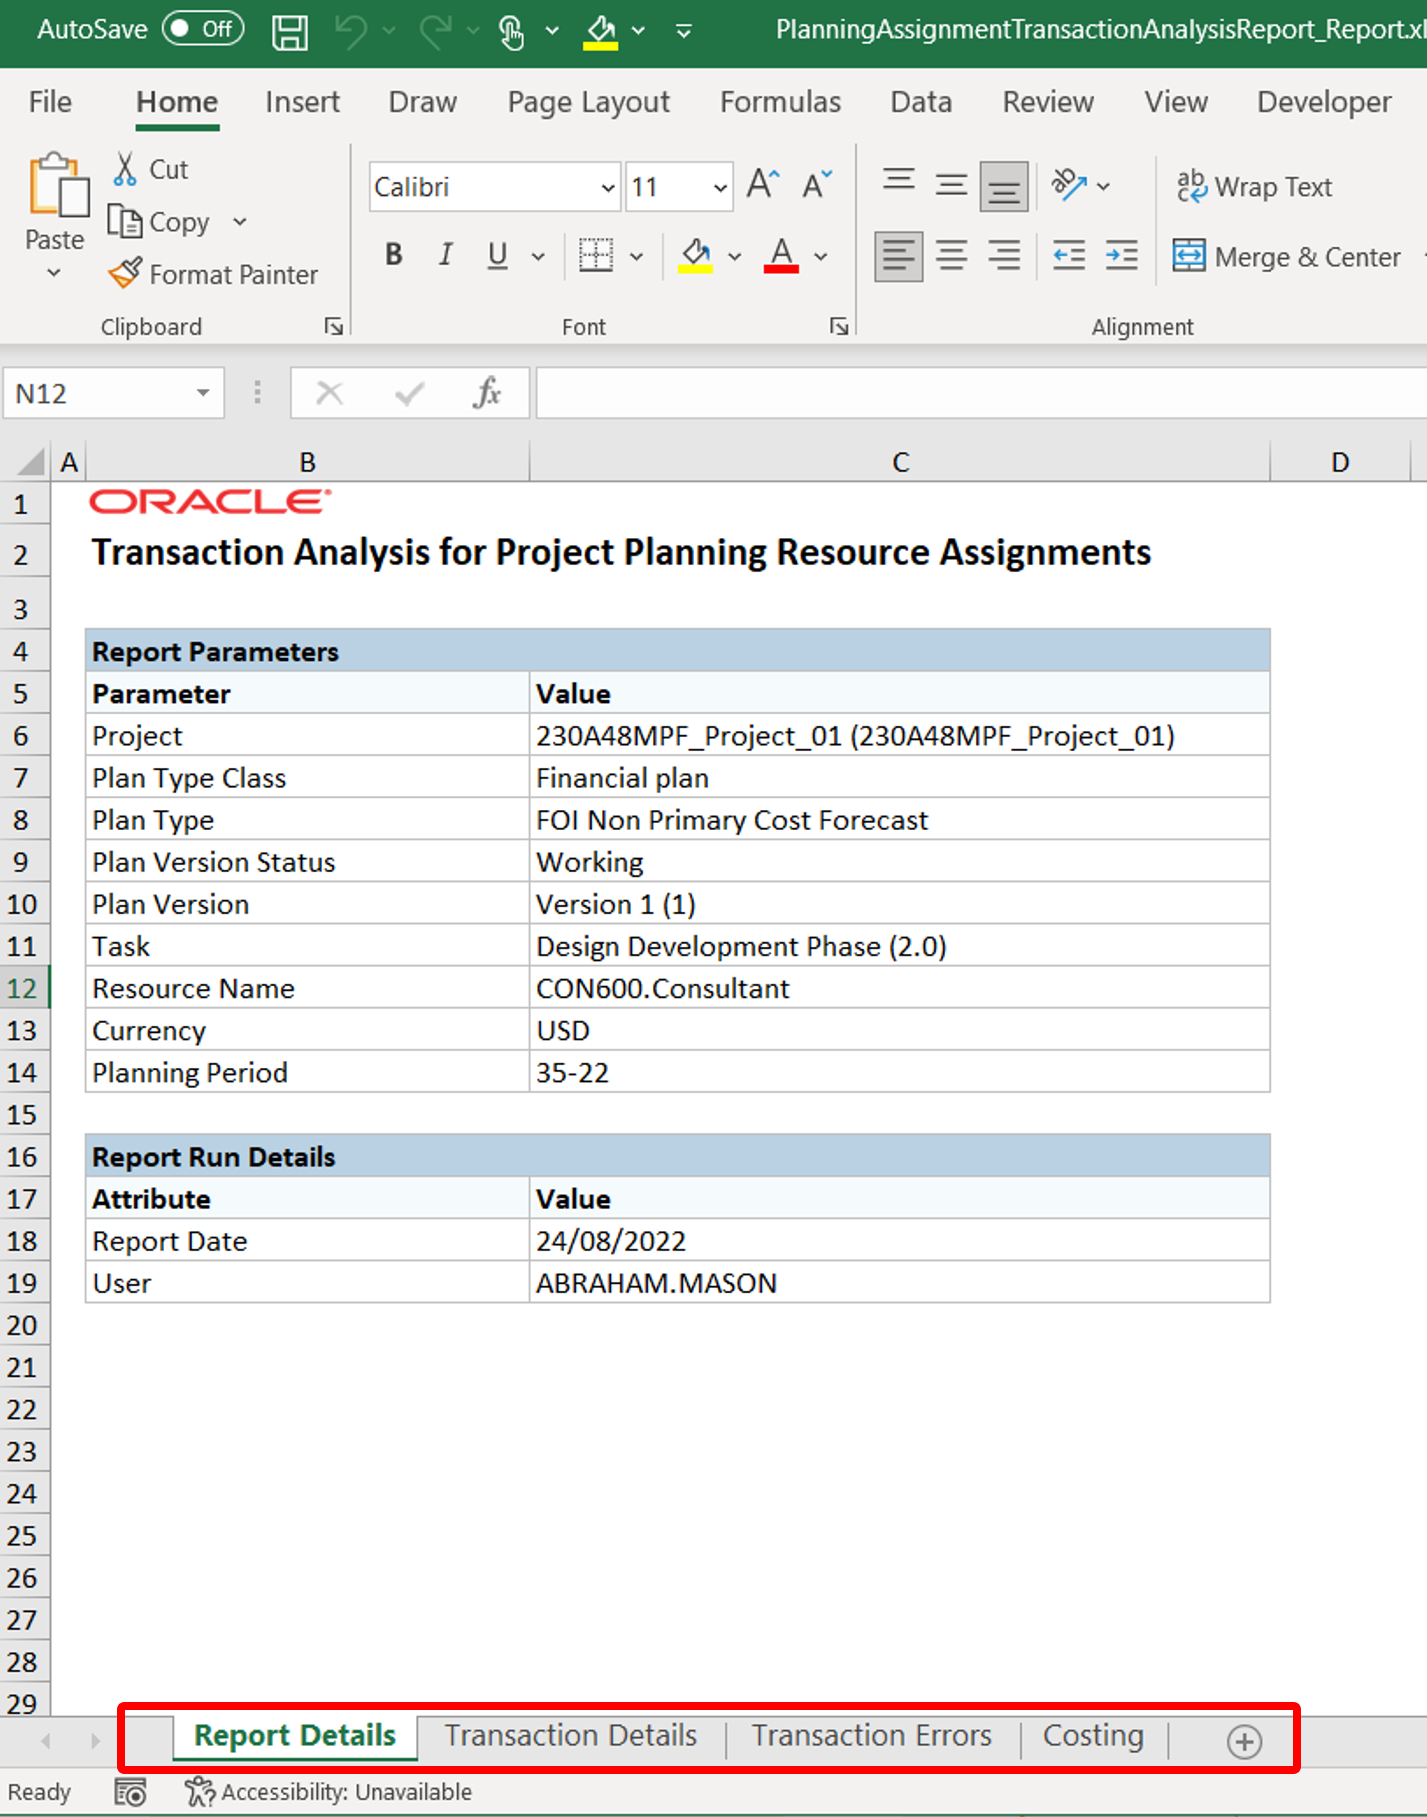Image resolution: width=1427 pixels, height=1817 pixels.
Task: Click the Redo arrow icon
Action: [434, 31]
